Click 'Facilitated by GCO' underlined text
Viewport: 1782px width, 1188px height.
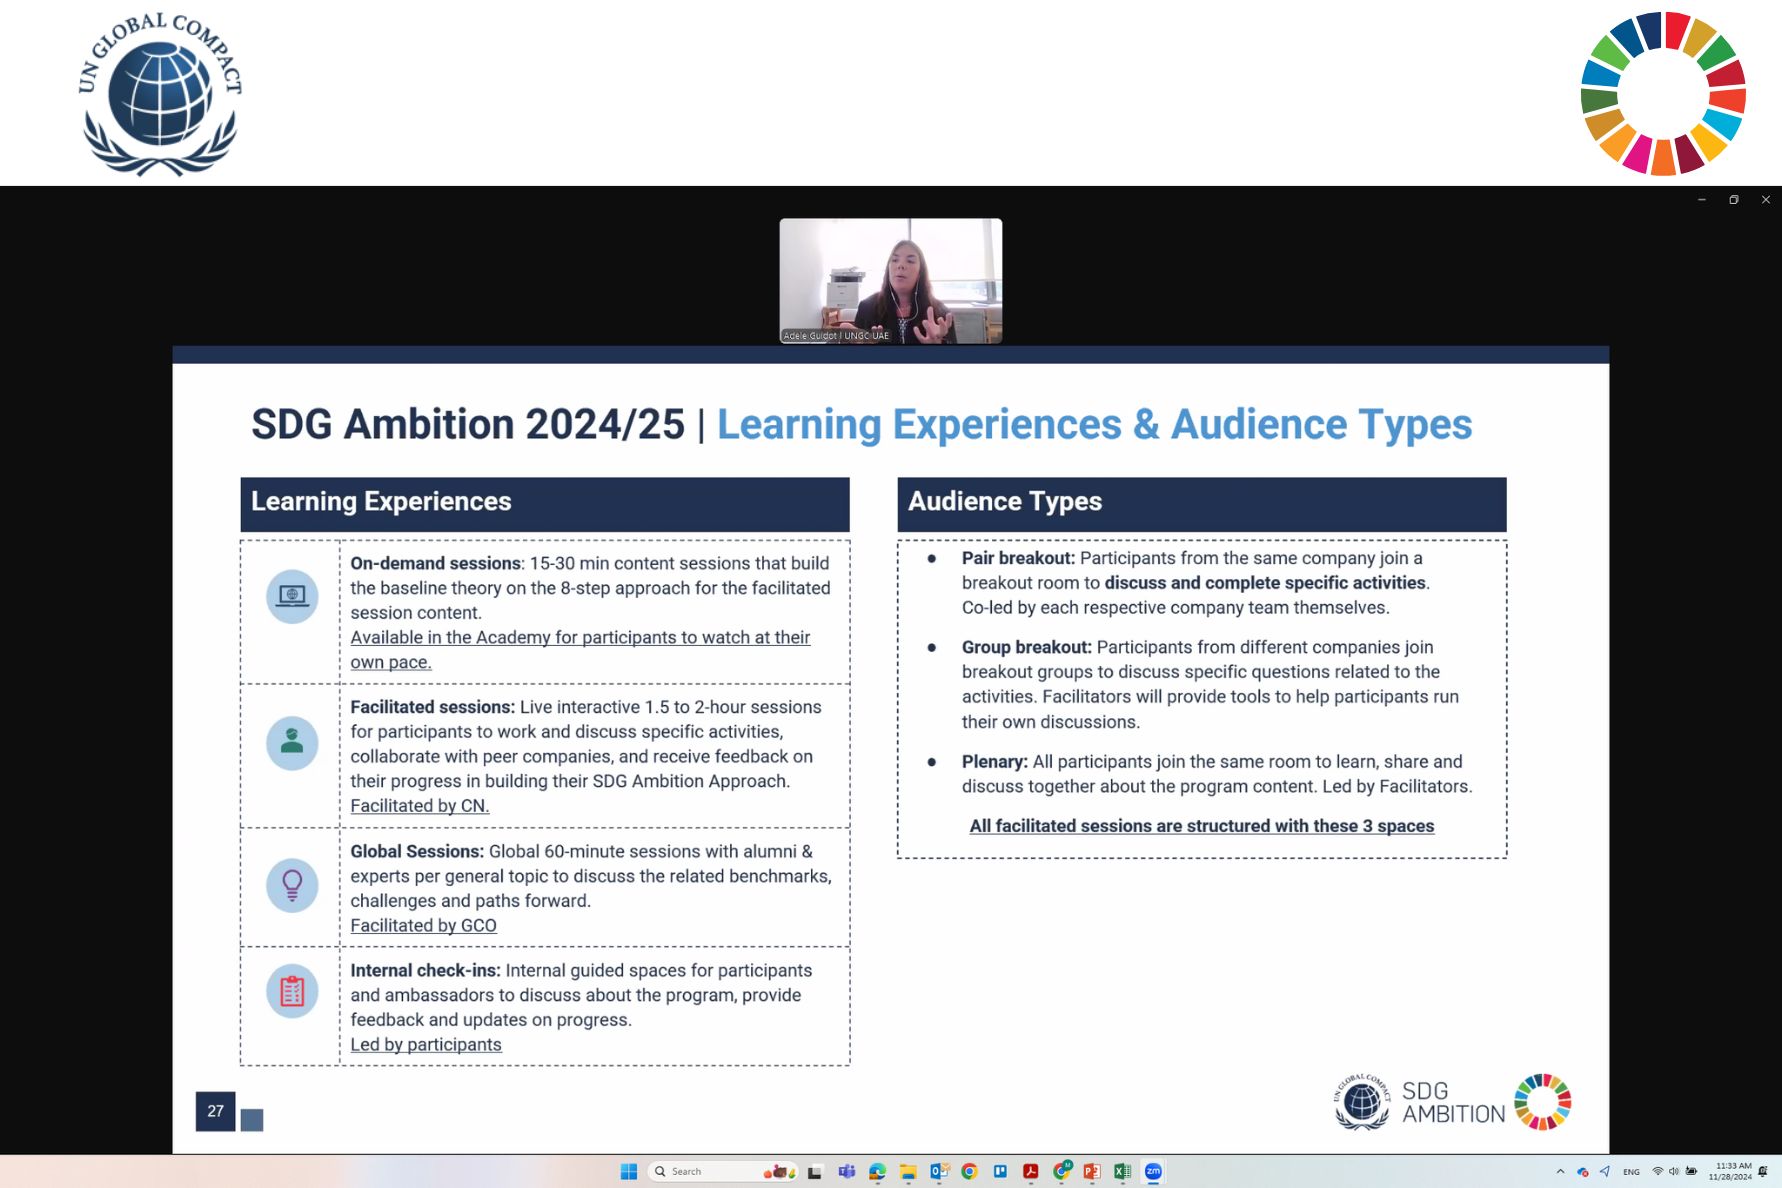click(423, 926)
